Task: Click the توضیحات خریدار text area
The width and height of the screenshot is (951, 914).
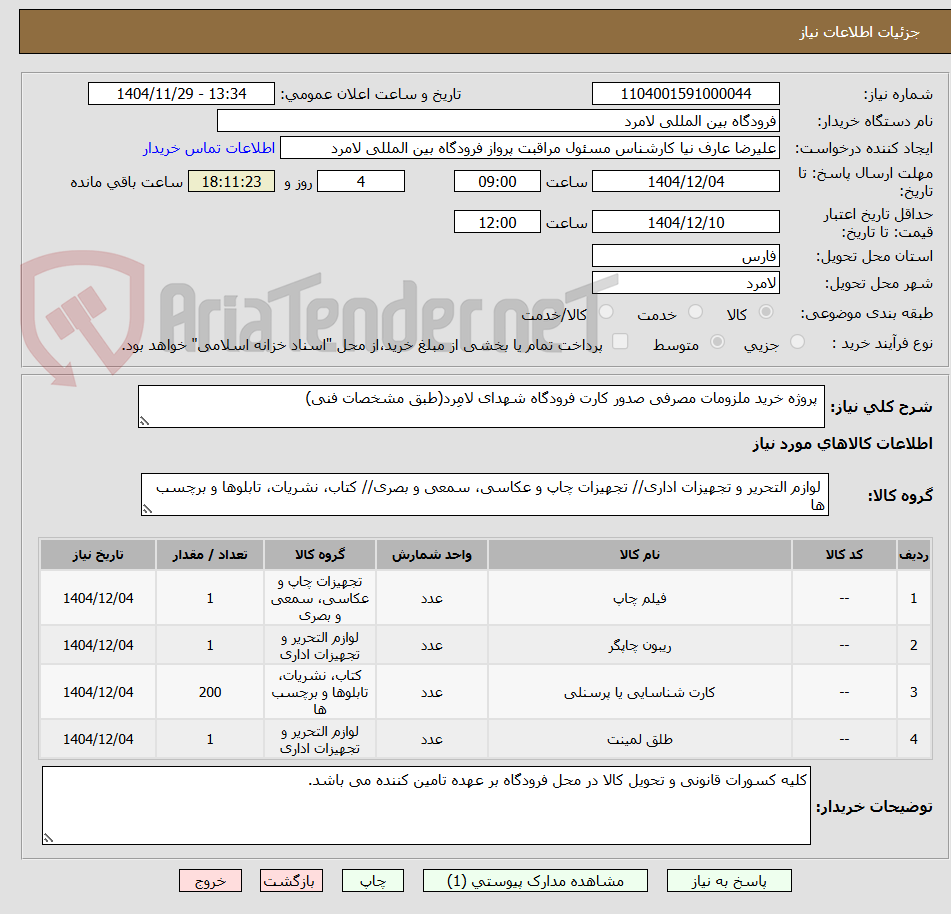Action: tap(426, 805)
